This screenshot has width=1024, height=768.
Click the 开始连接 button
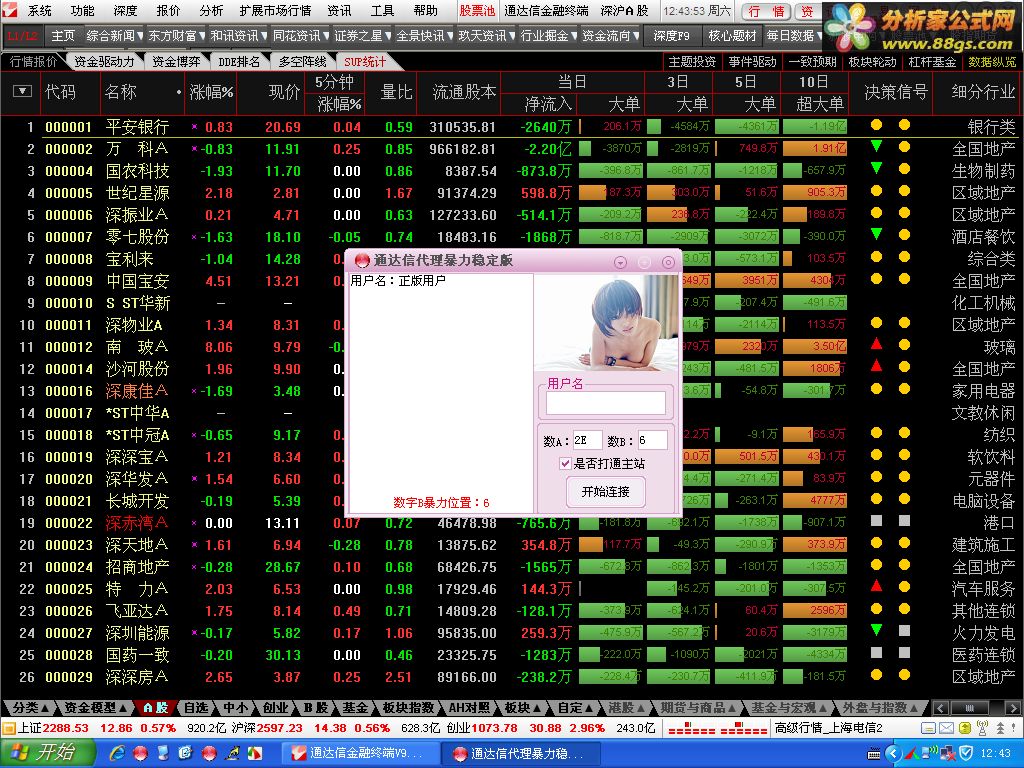pos(605,492)
